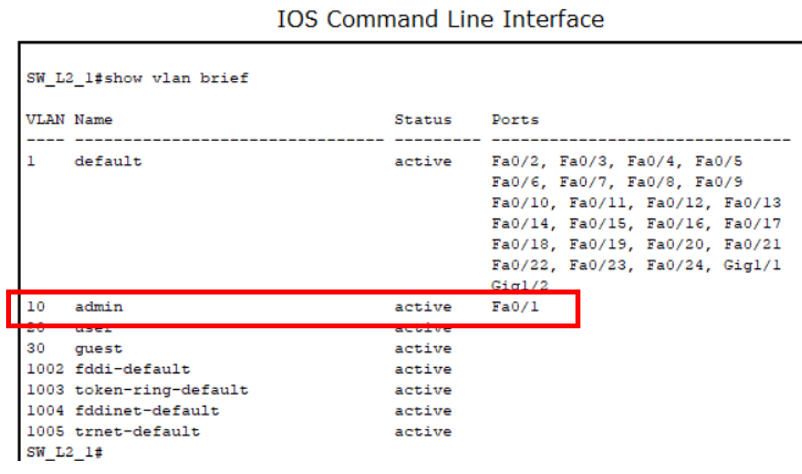This screenshot has width=802, height=474.
Task: Click the active status of admin VLAN
Action: pos(423,307)
